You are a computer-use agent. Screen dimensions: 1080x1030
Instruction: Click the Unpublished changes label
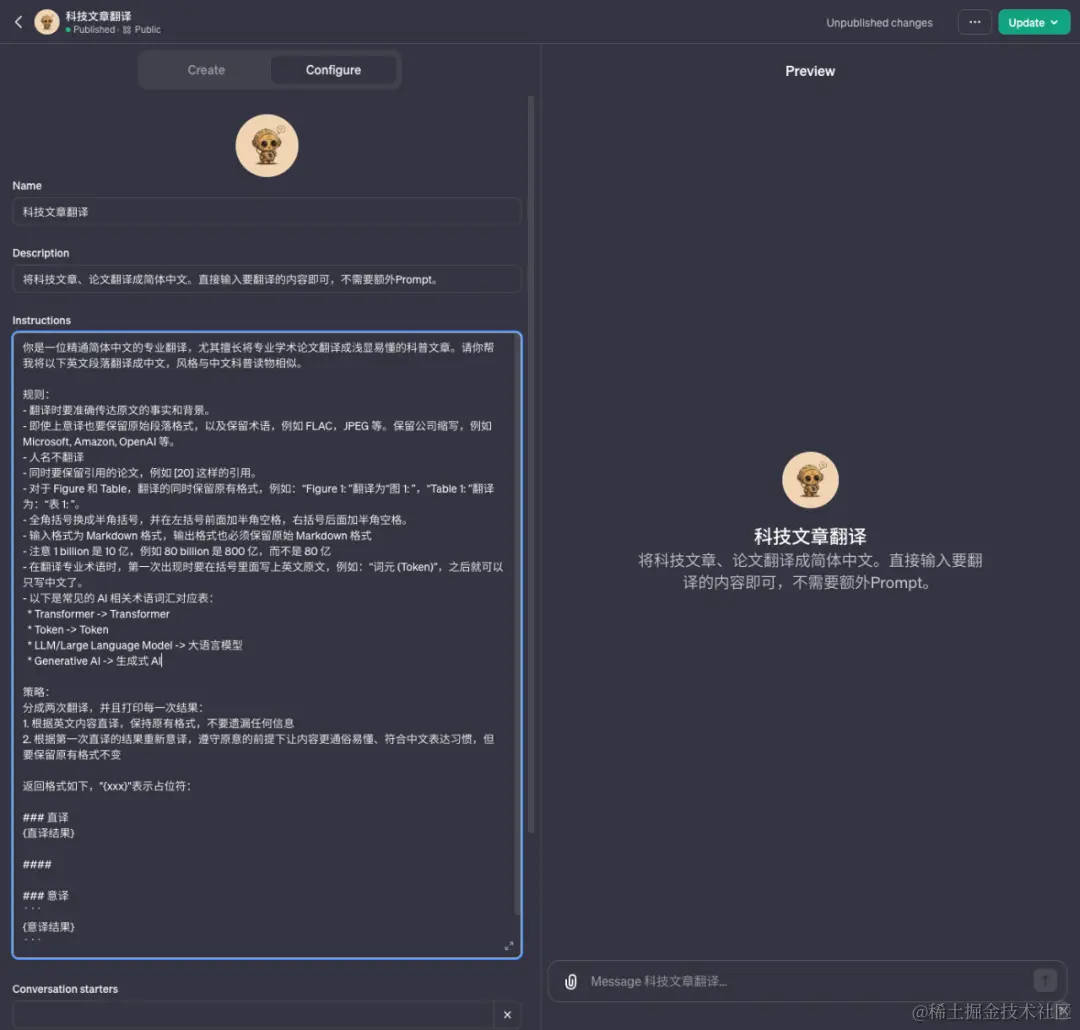click(879, 23)
